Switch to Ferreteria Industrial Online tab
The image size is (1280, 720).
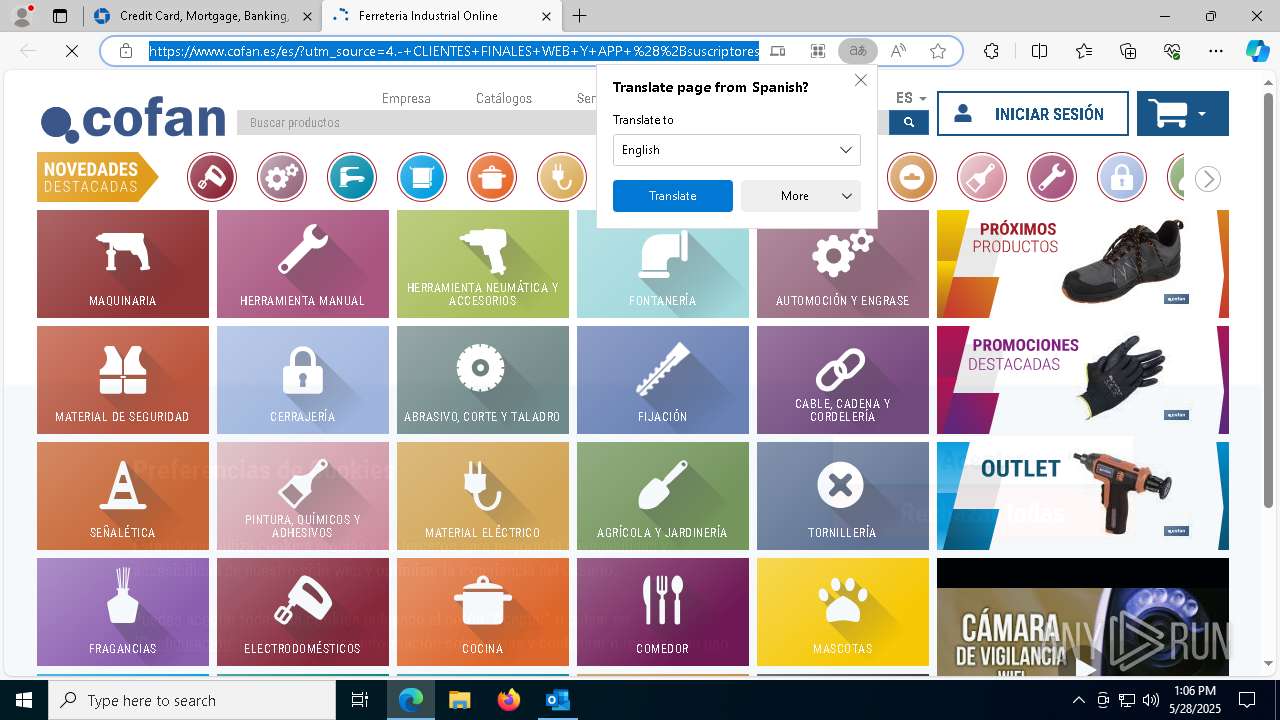coord(444,16)
